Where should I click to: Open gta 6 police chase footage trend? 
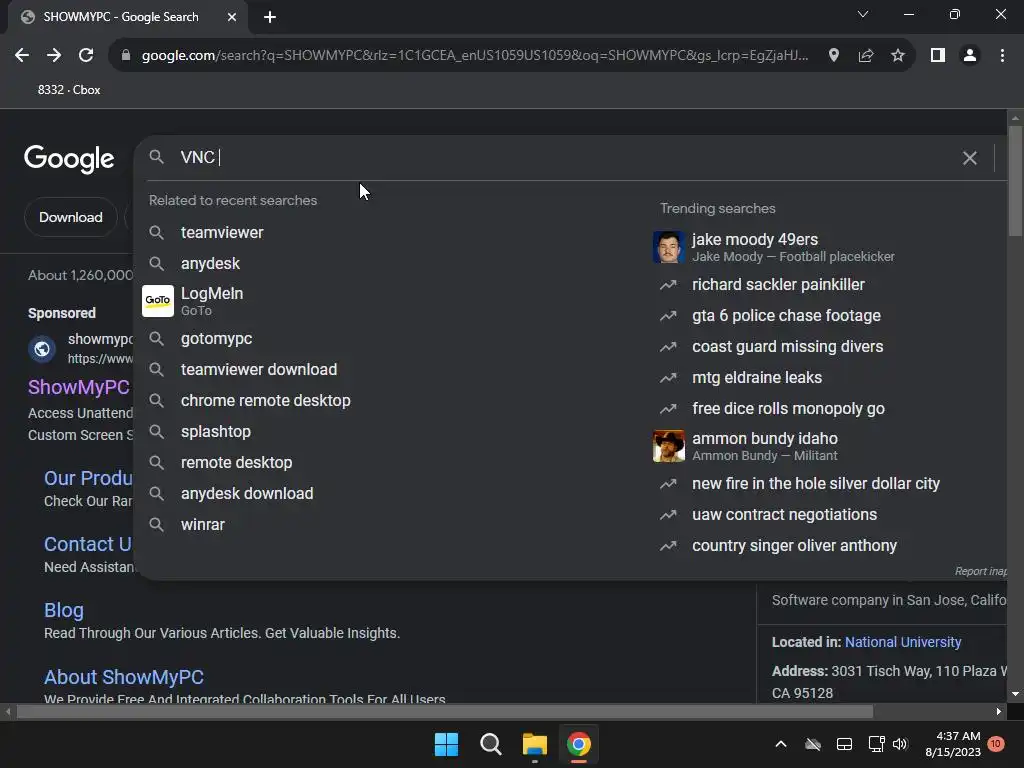tap(786, 315)
